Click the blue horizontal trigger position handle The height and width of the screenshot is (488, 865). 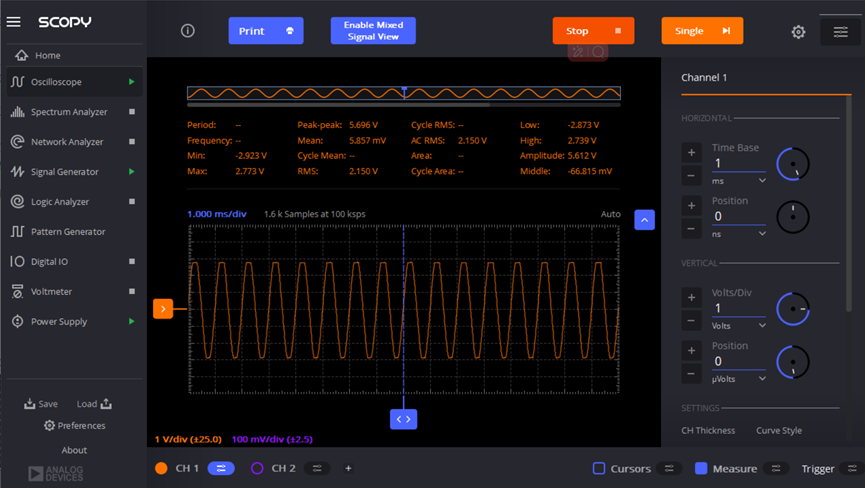[x=403, y=419]
